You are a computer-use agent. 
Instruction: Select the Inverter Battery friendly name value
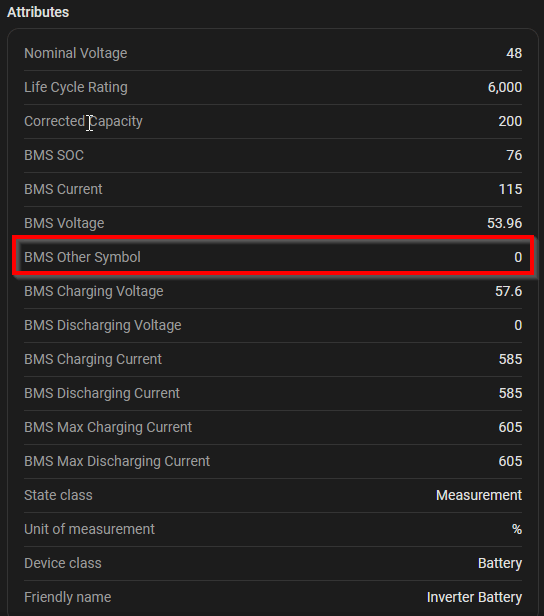474,598
